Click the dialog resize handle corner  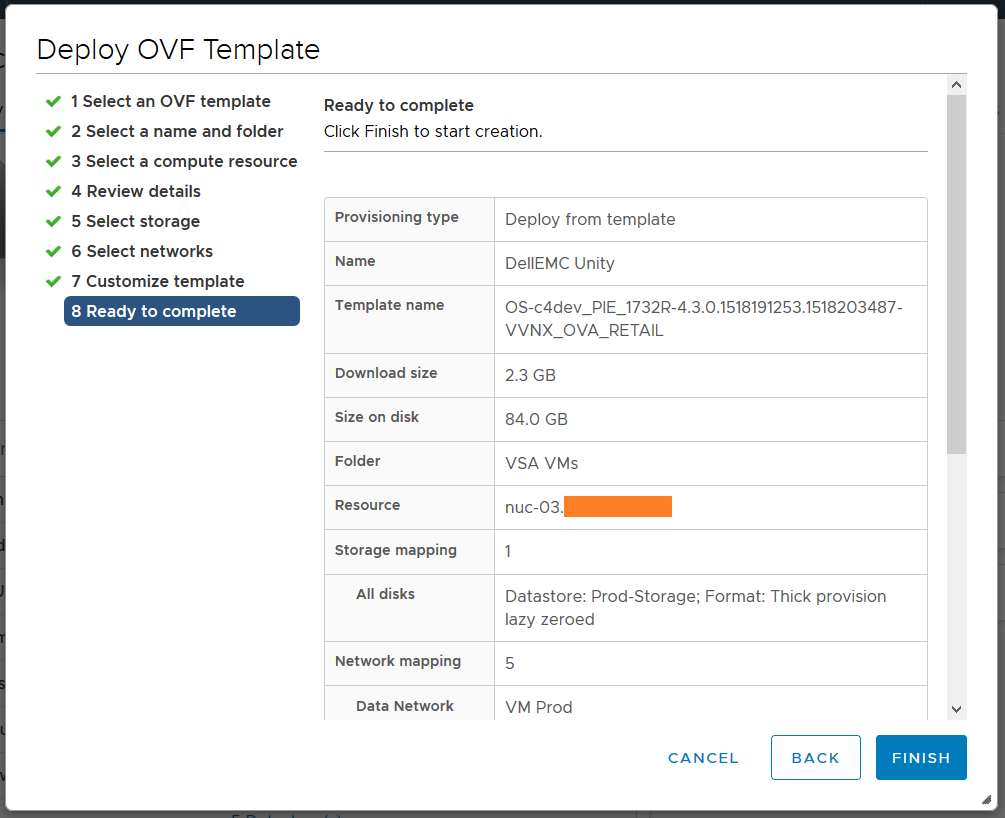point(986,799)
